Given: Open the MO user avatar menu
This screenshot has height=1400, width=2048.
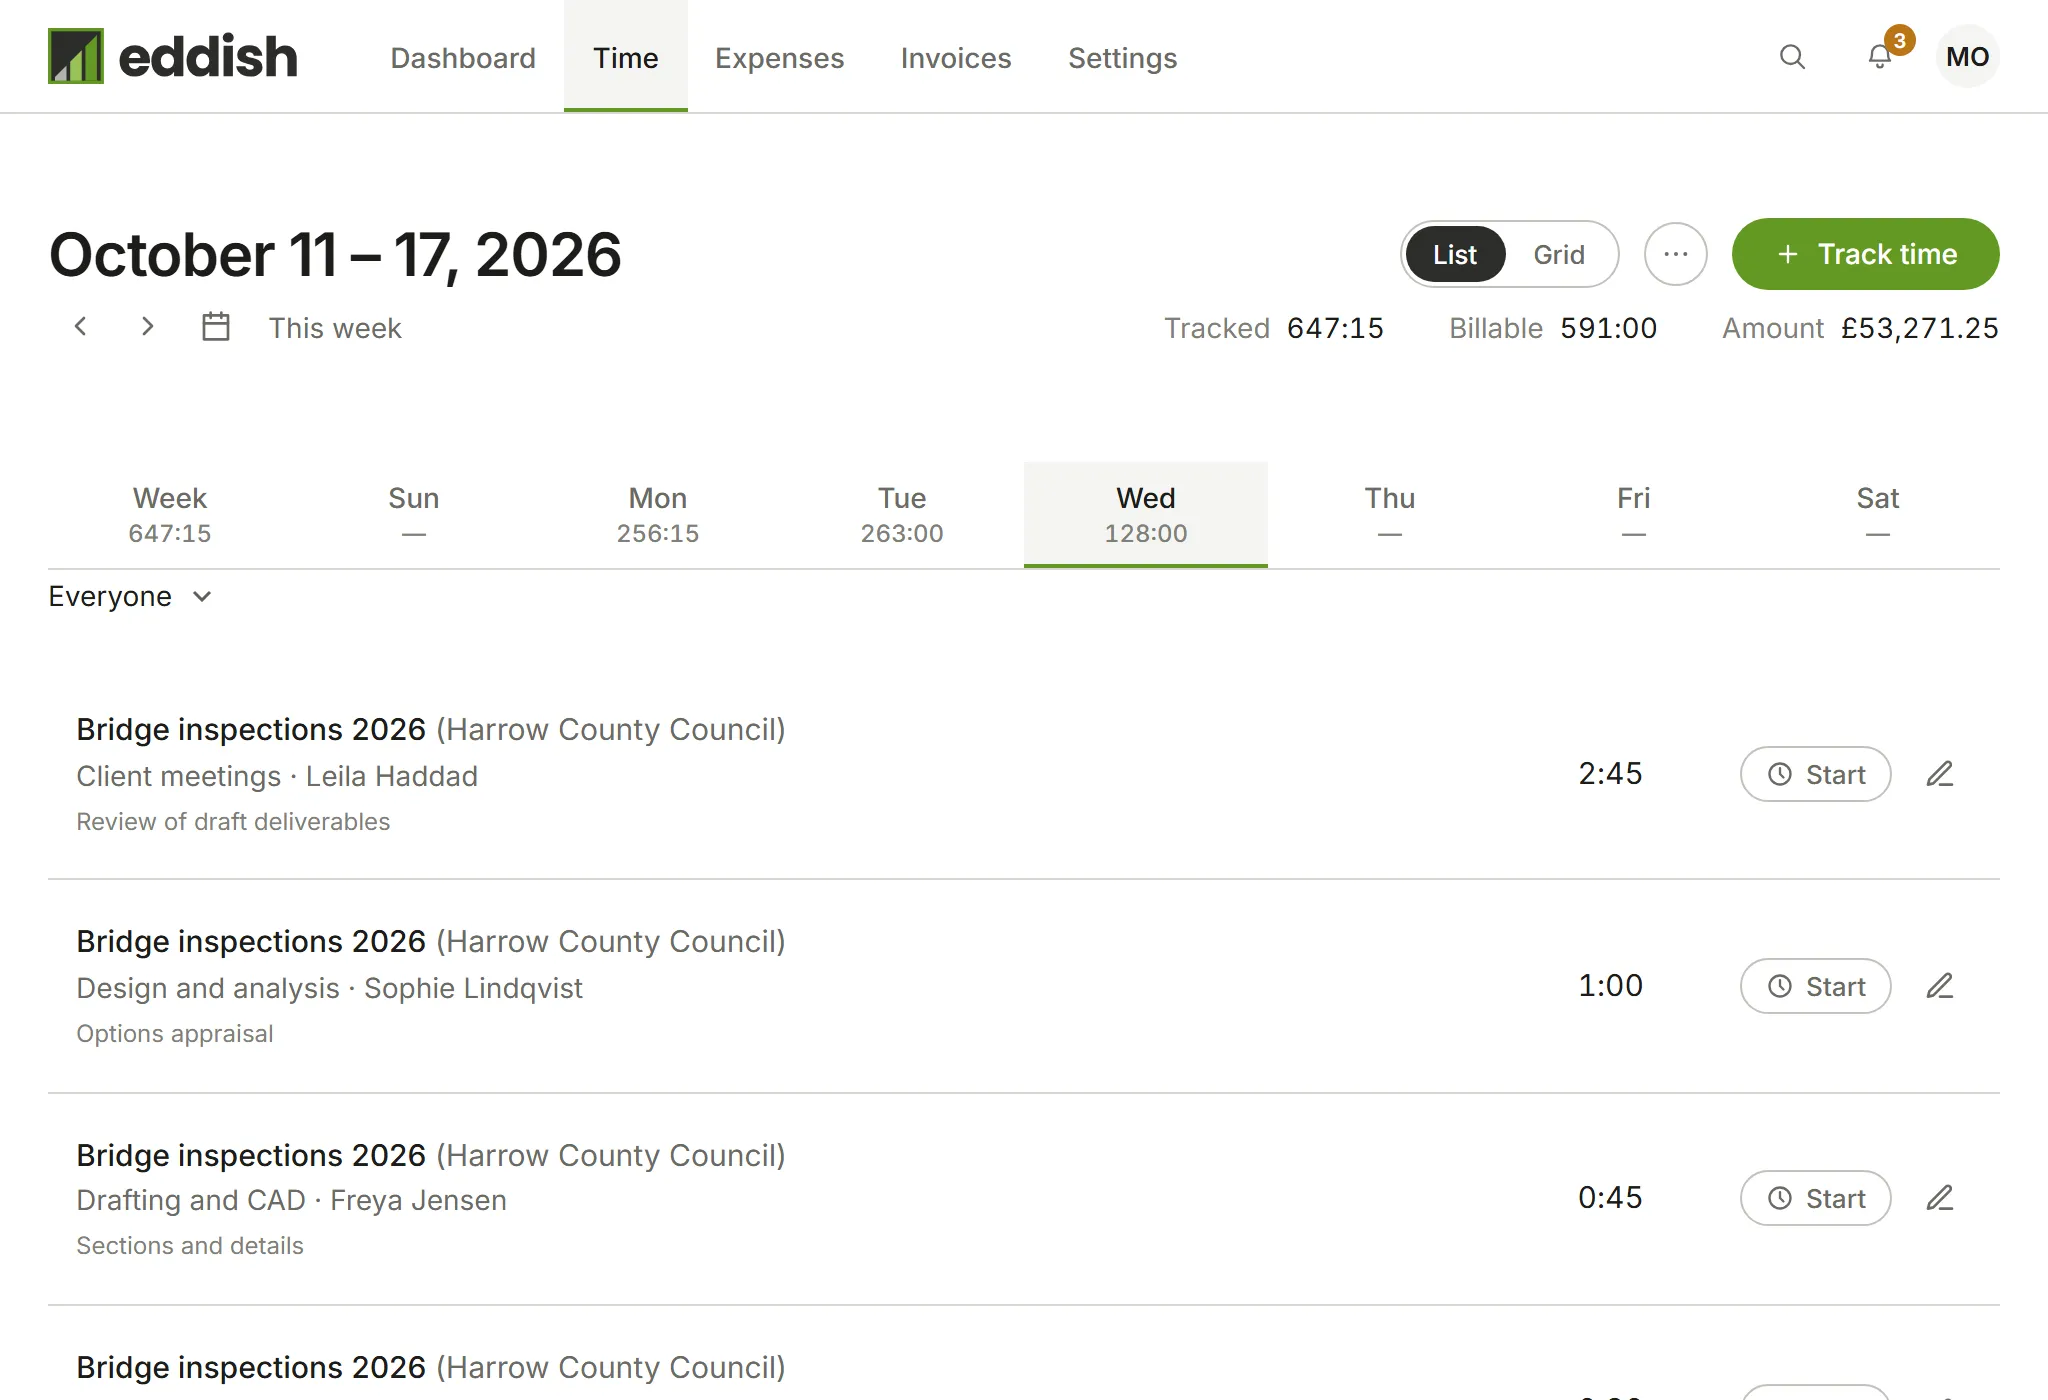Looking at the screenshot, I should tap(1968, 56).
